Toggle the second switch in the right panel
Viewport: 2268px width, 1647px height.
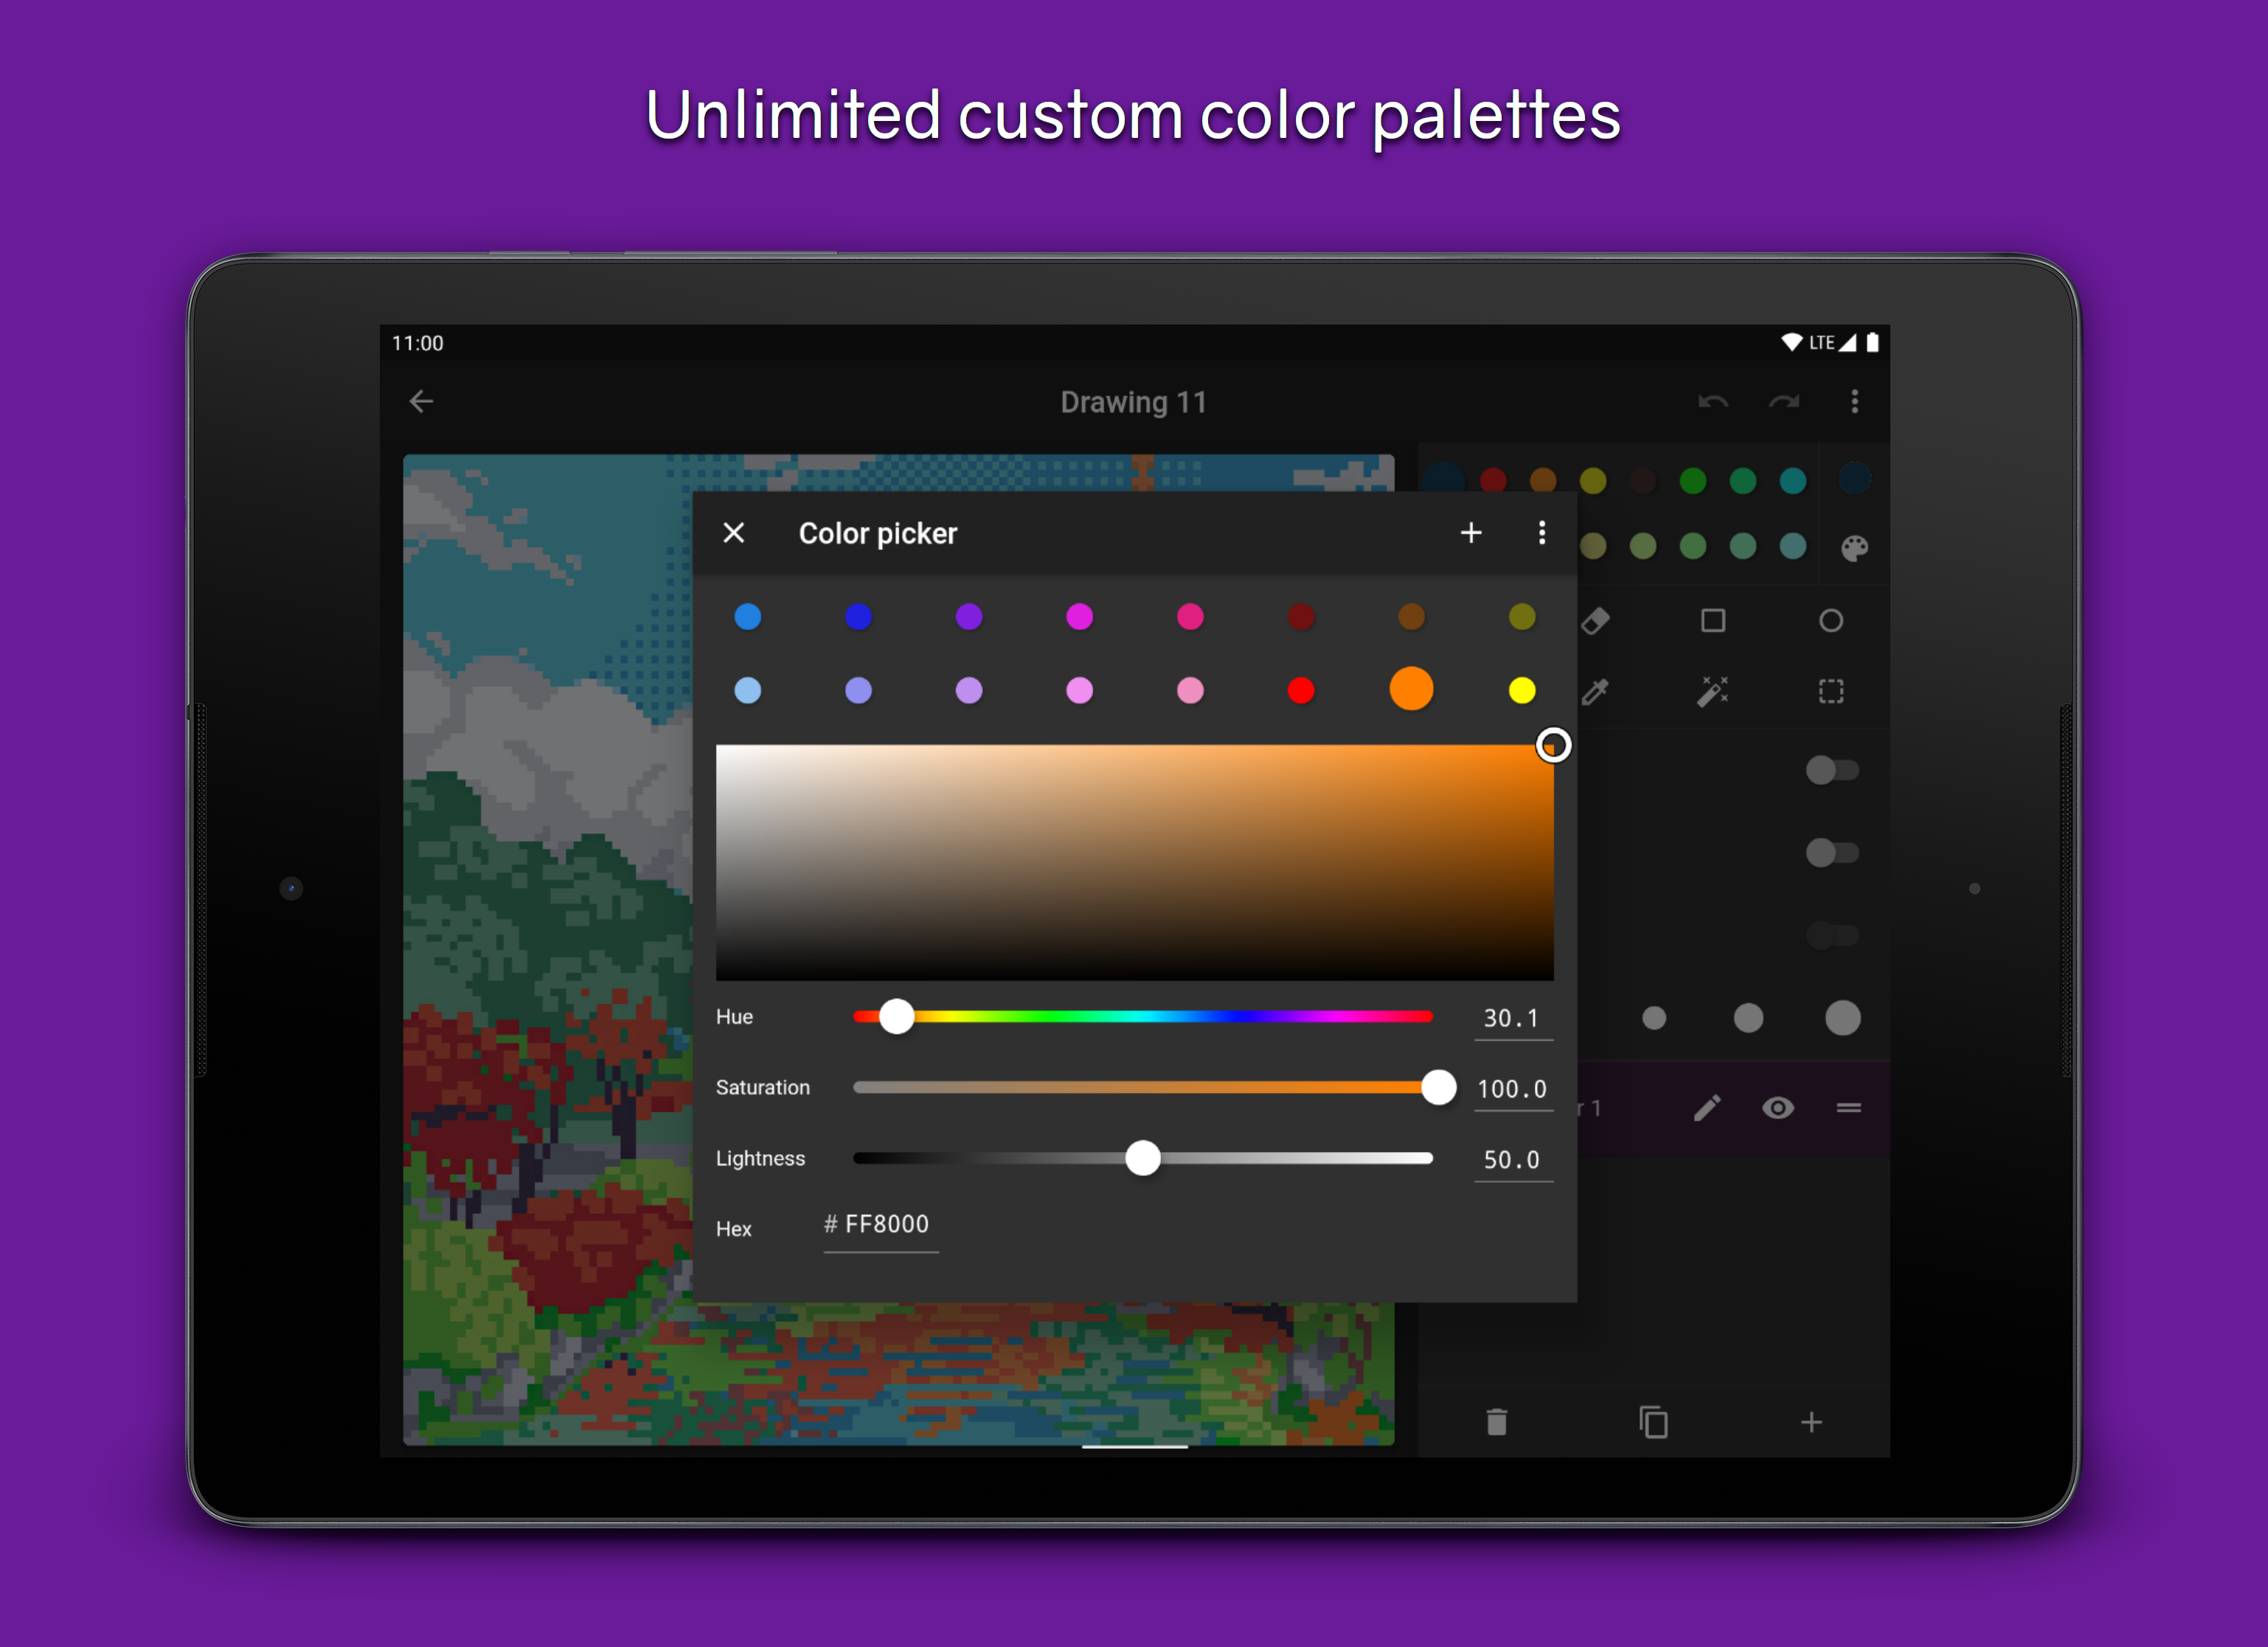coord(1831,853)
